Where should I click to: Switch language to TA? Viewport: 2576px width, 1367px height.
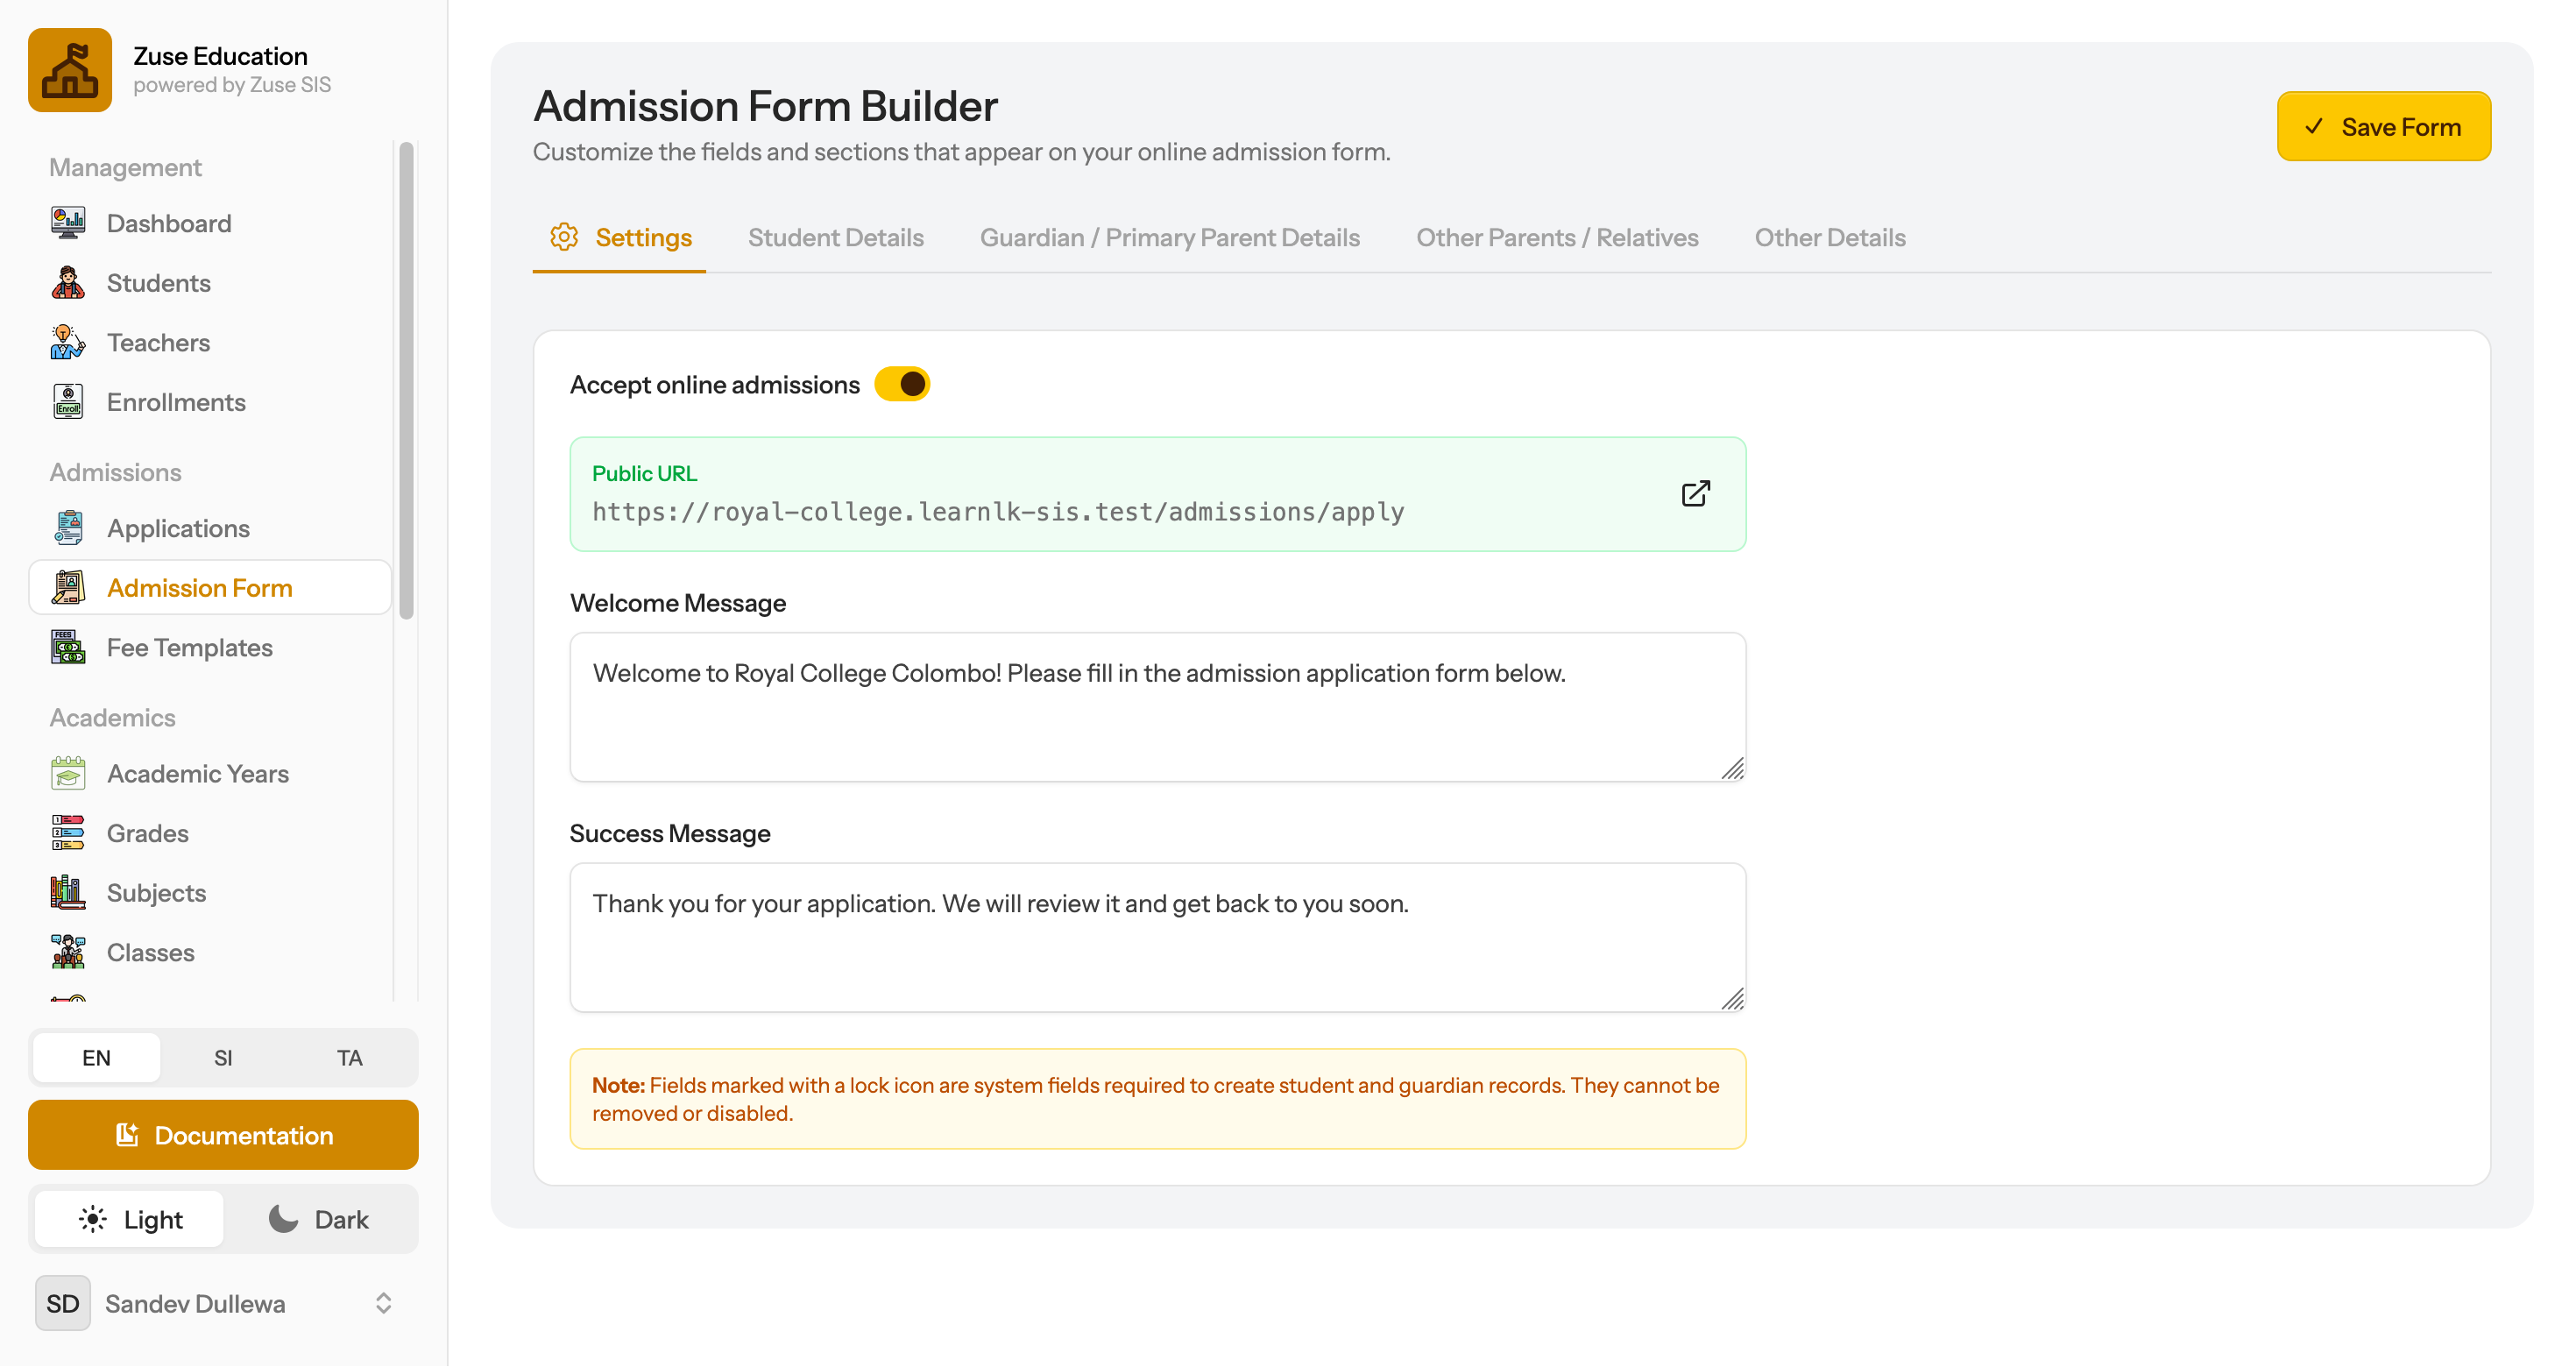[x=349, y=1057]
